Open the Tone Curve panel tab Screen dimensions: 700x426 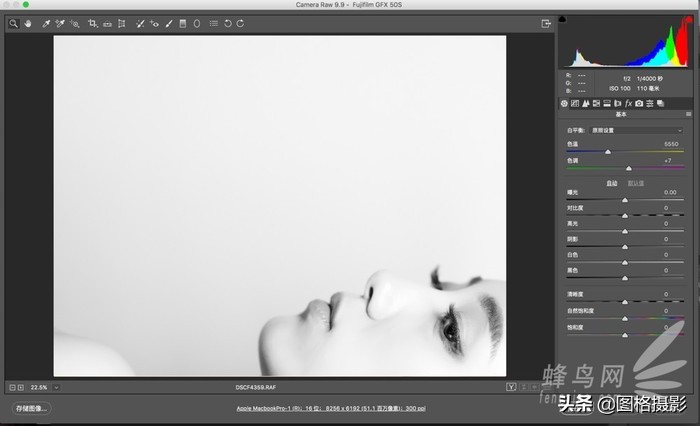574,103
